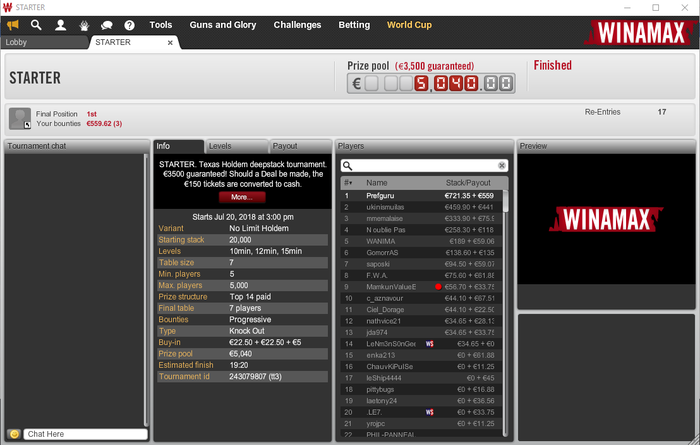Click the Your bounties value €559.62 (3)
700x445 pixels.
[104, 124]
